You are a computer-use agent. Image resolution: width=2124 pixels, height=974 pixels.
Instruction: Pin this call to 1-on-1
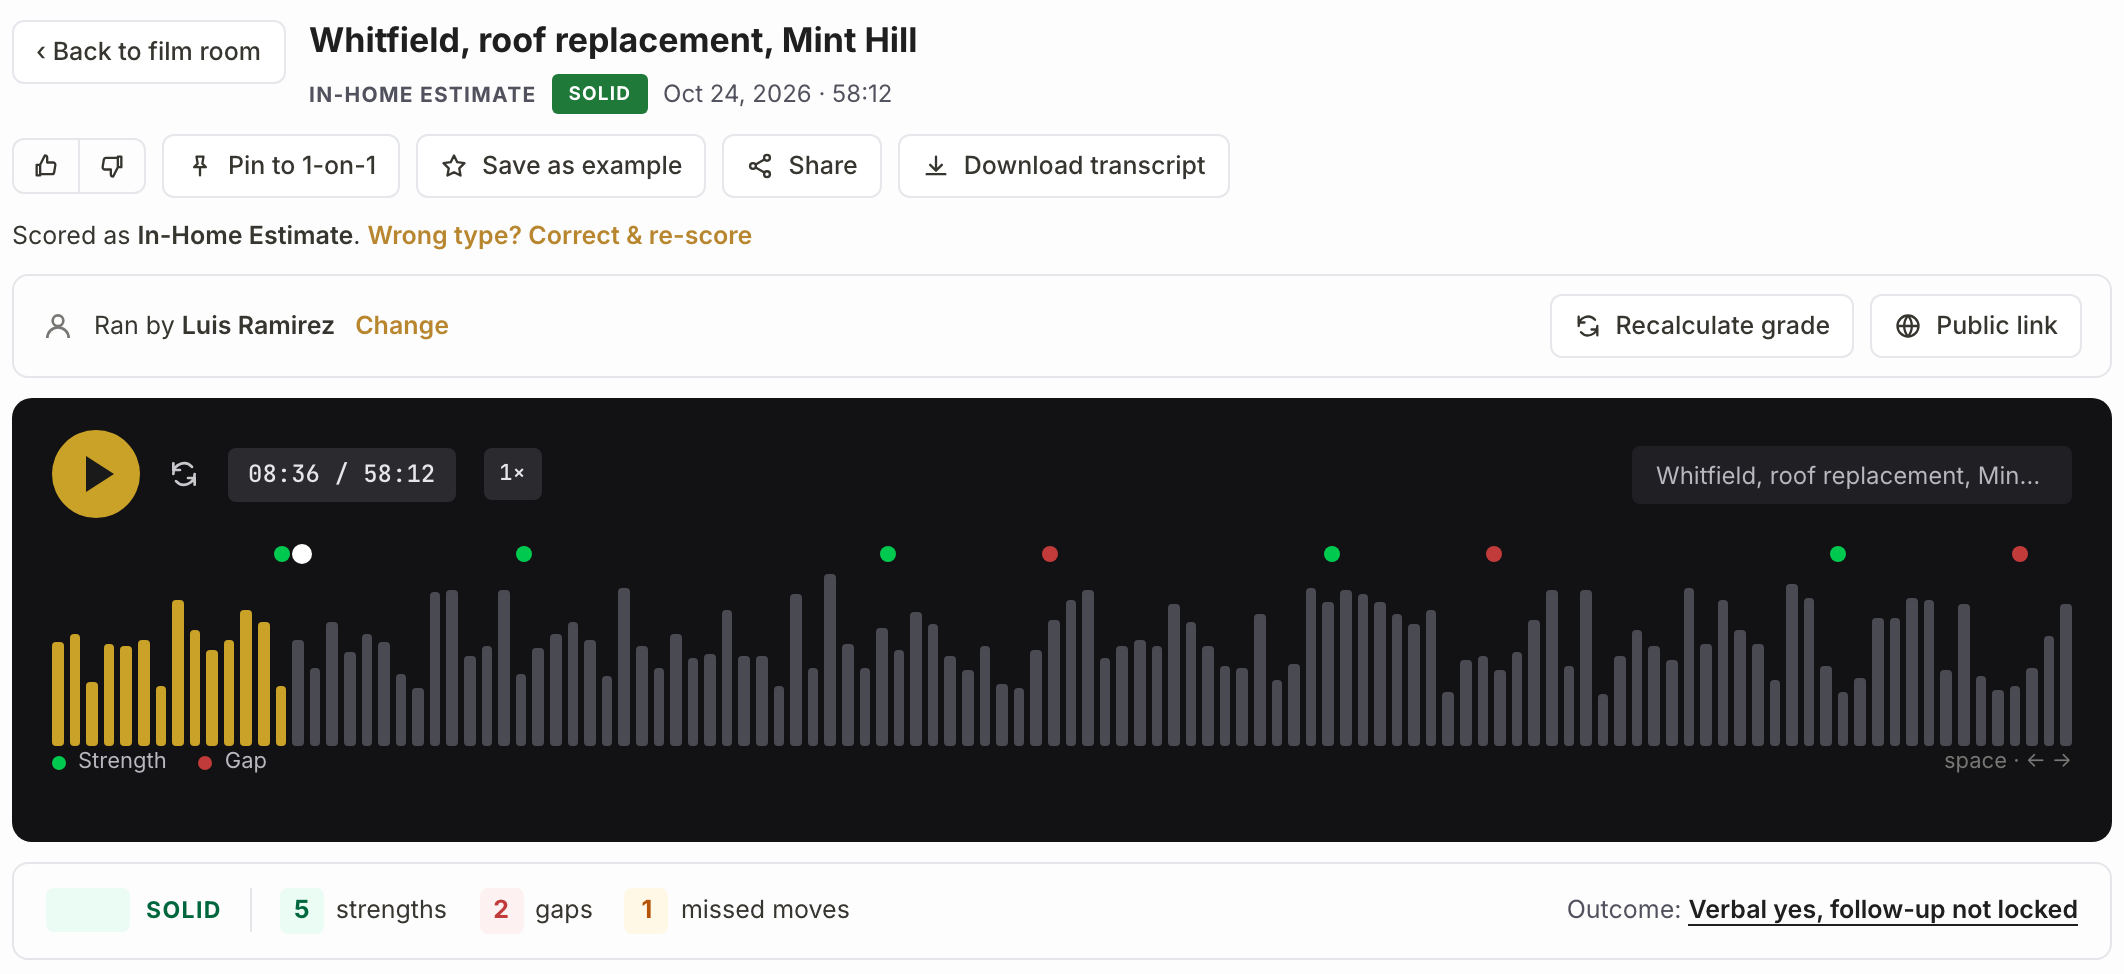pyautogui.click(x=281, y=166)
